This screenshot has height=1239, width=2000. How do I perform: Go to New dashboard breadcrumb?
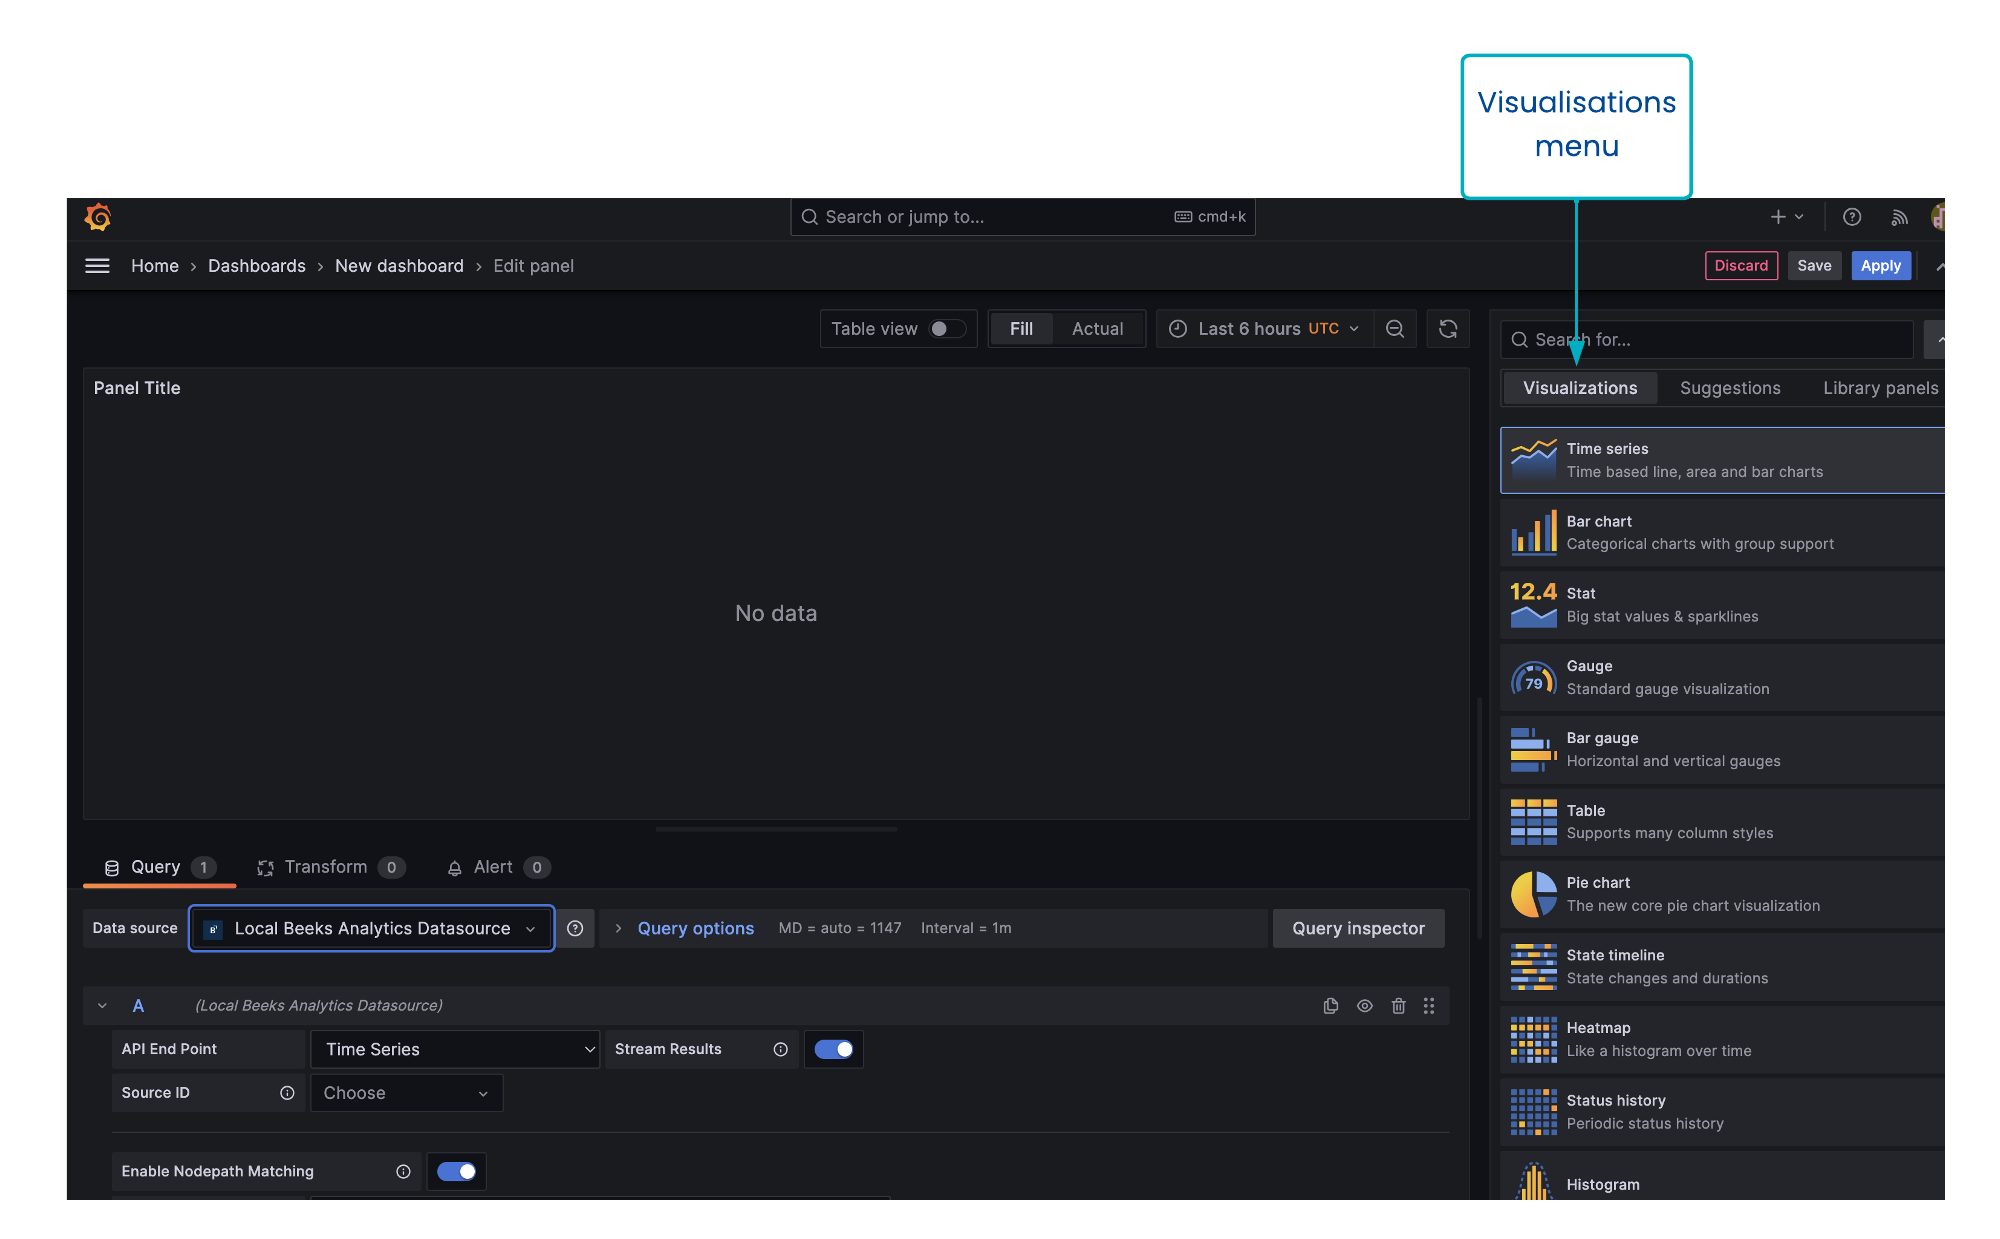coord(399,266)
